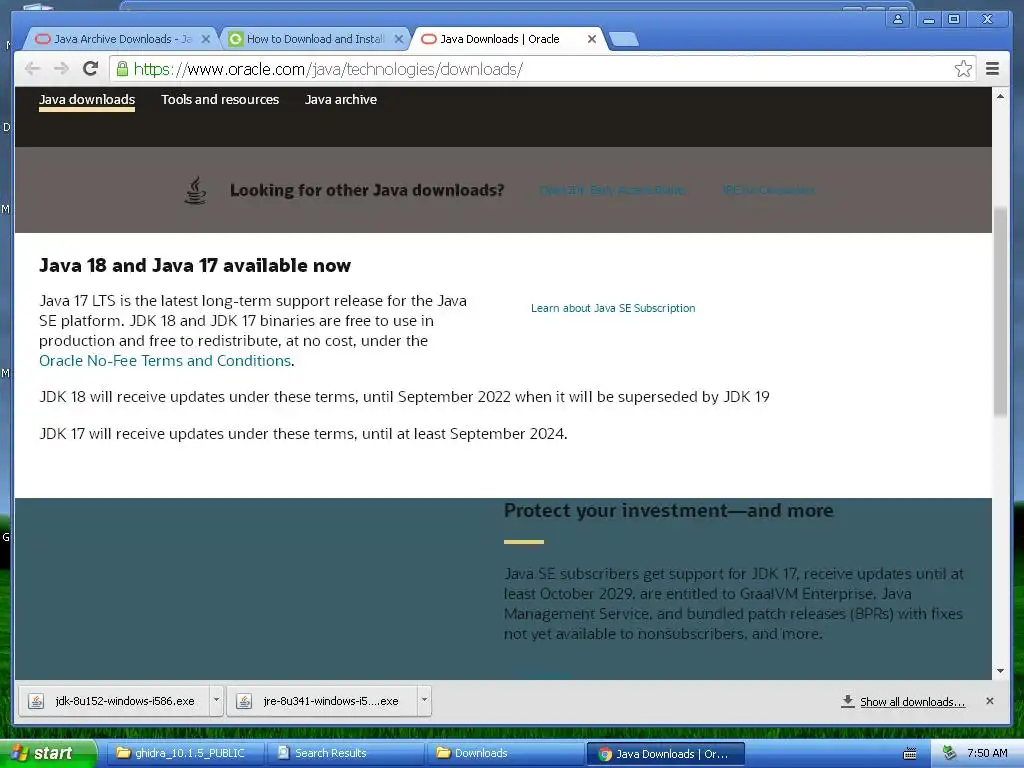Close the How to Download and Install tab
The height and width of the screenshot is (768, 1024).
tap(399, 39)
